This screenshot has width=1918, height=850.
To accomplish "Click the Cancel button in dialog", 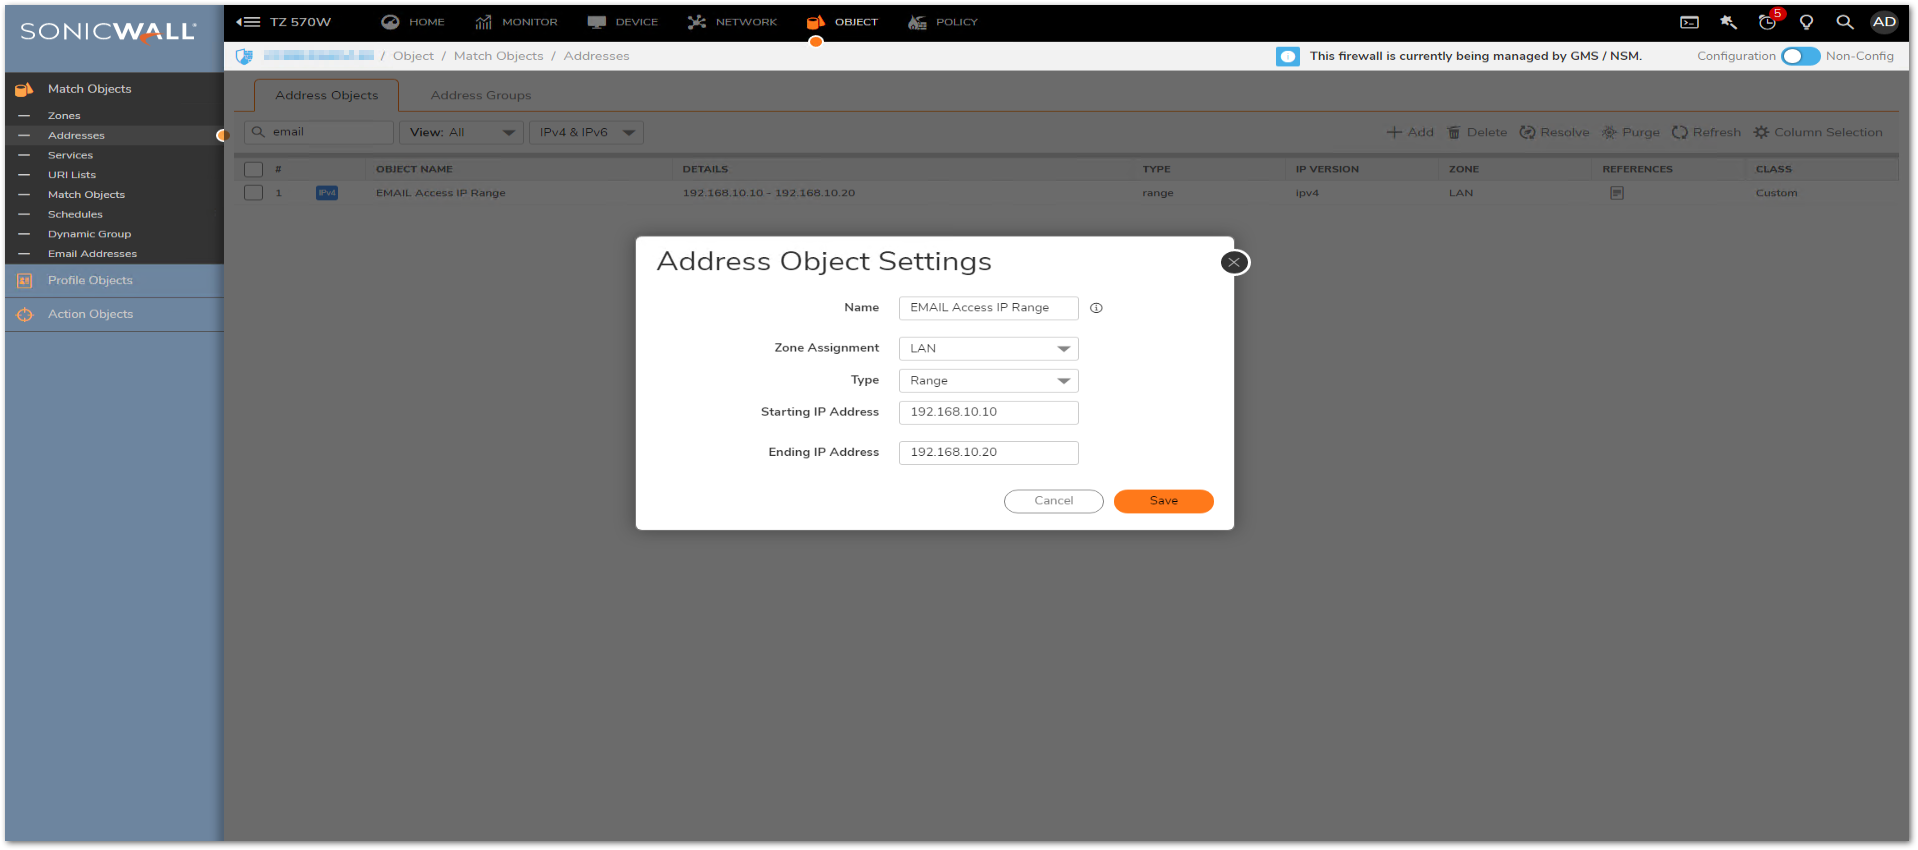I will pos(1054,501).
